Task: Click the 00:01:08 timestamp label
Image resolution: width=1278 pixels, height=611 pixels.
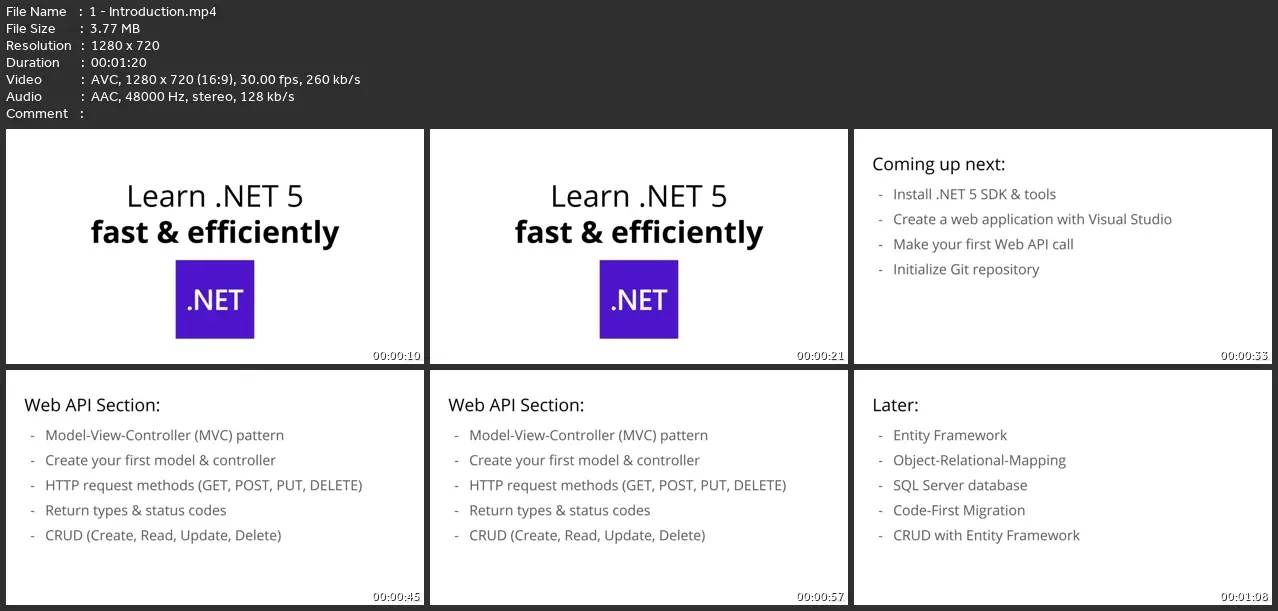Action: tap(1245, 597)
